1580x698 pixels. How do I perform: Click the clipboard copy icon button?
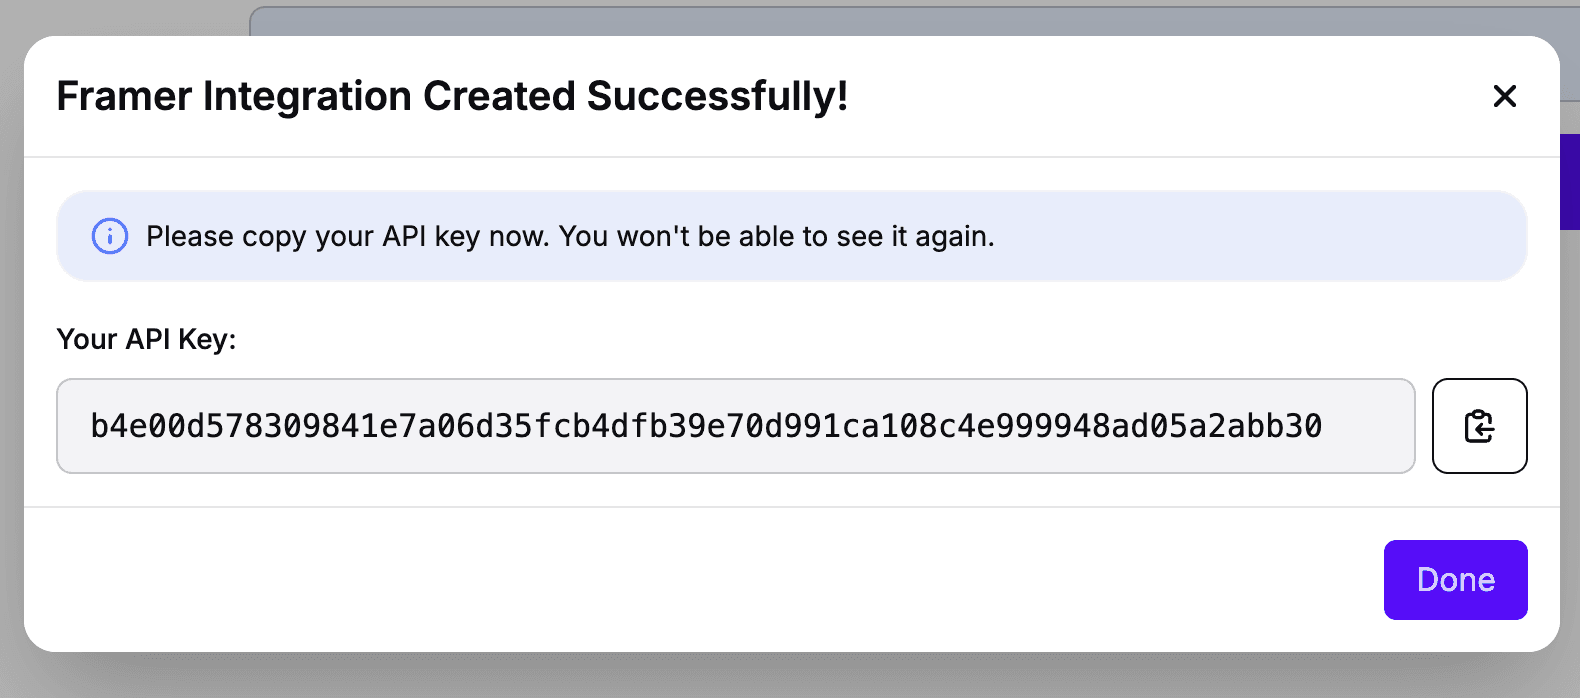[x=1479, y=426]
